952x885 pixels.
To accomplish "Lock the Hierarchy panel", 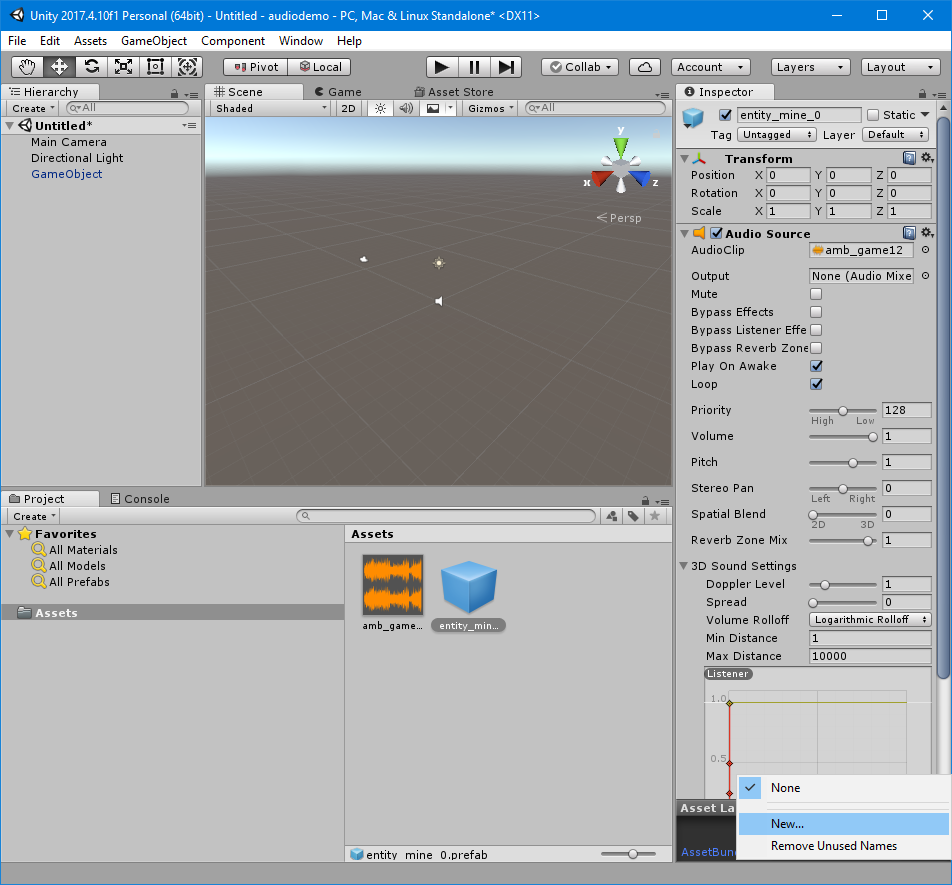I will 175,94.
